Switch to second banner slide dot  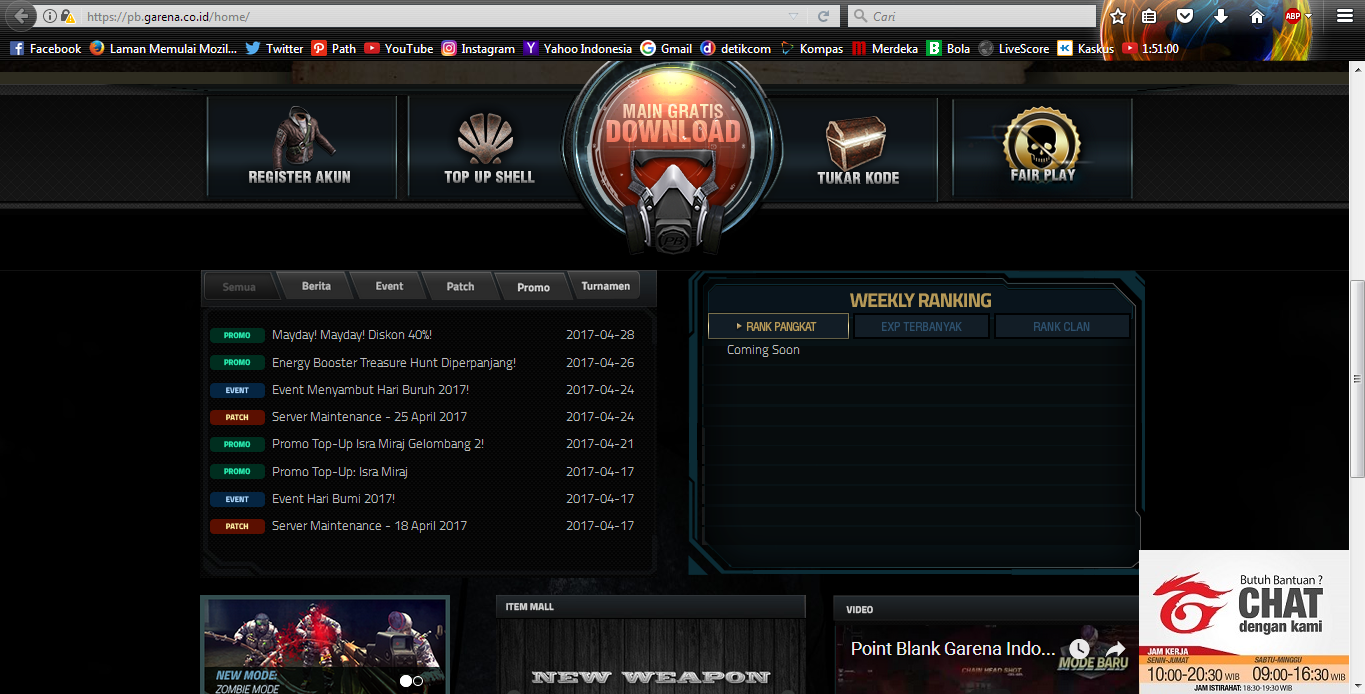tap(418, 680)
